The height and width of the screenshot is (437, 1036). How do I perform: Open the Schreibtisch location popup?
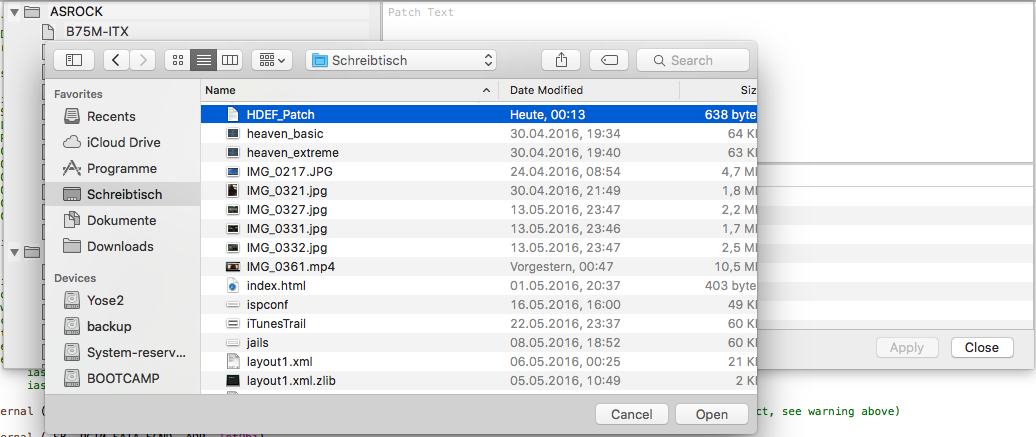(401, 60)
